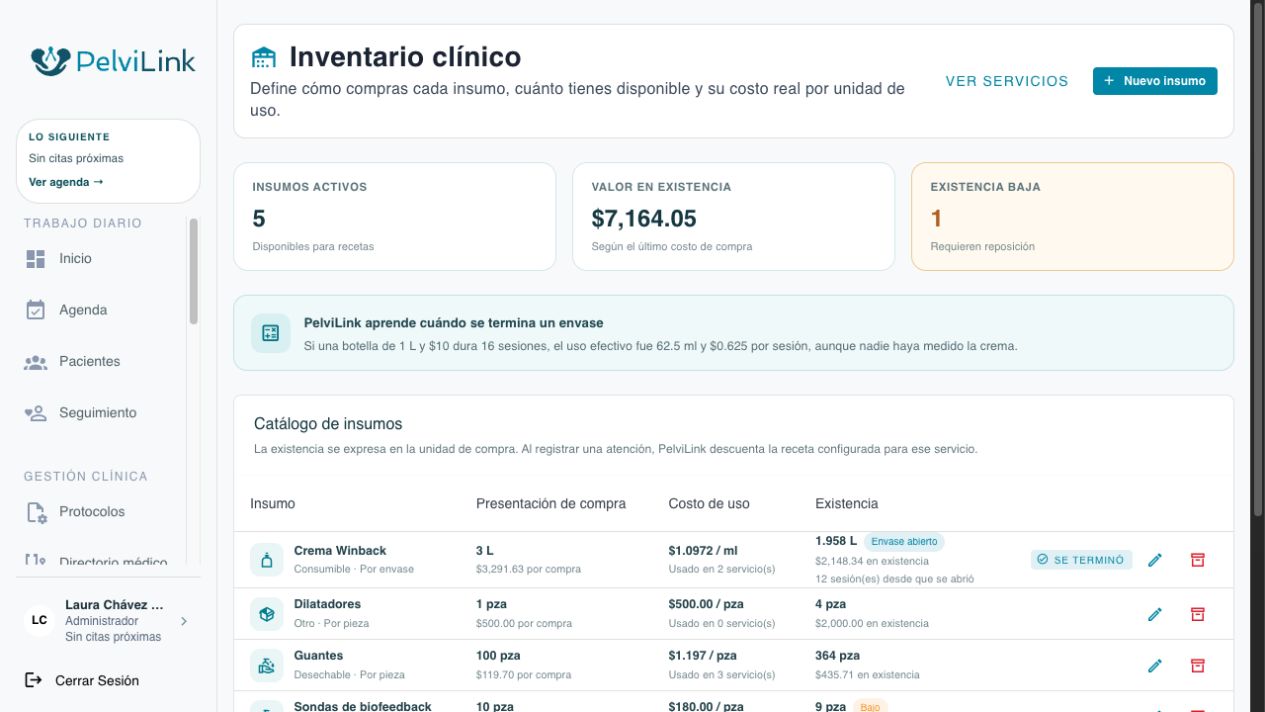
Task: Click the $7,164.05 total value
Action: (x=644, y=218)
